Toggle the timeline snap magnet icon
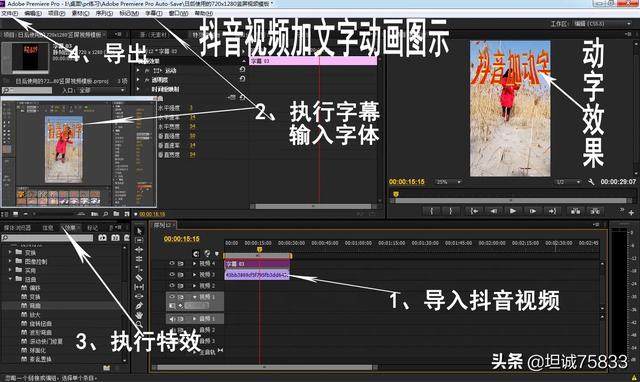640x382 pixels. pyautogui.click(x=196, y=253)
